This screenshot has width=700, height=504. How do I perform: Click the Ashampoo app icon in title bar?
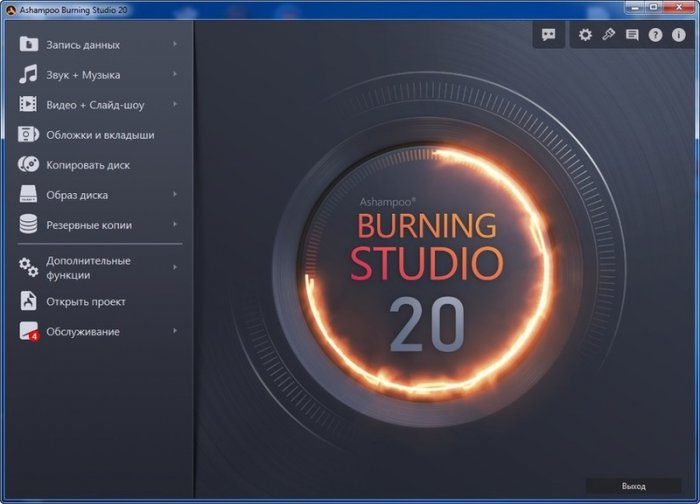[x=12, y=8]
